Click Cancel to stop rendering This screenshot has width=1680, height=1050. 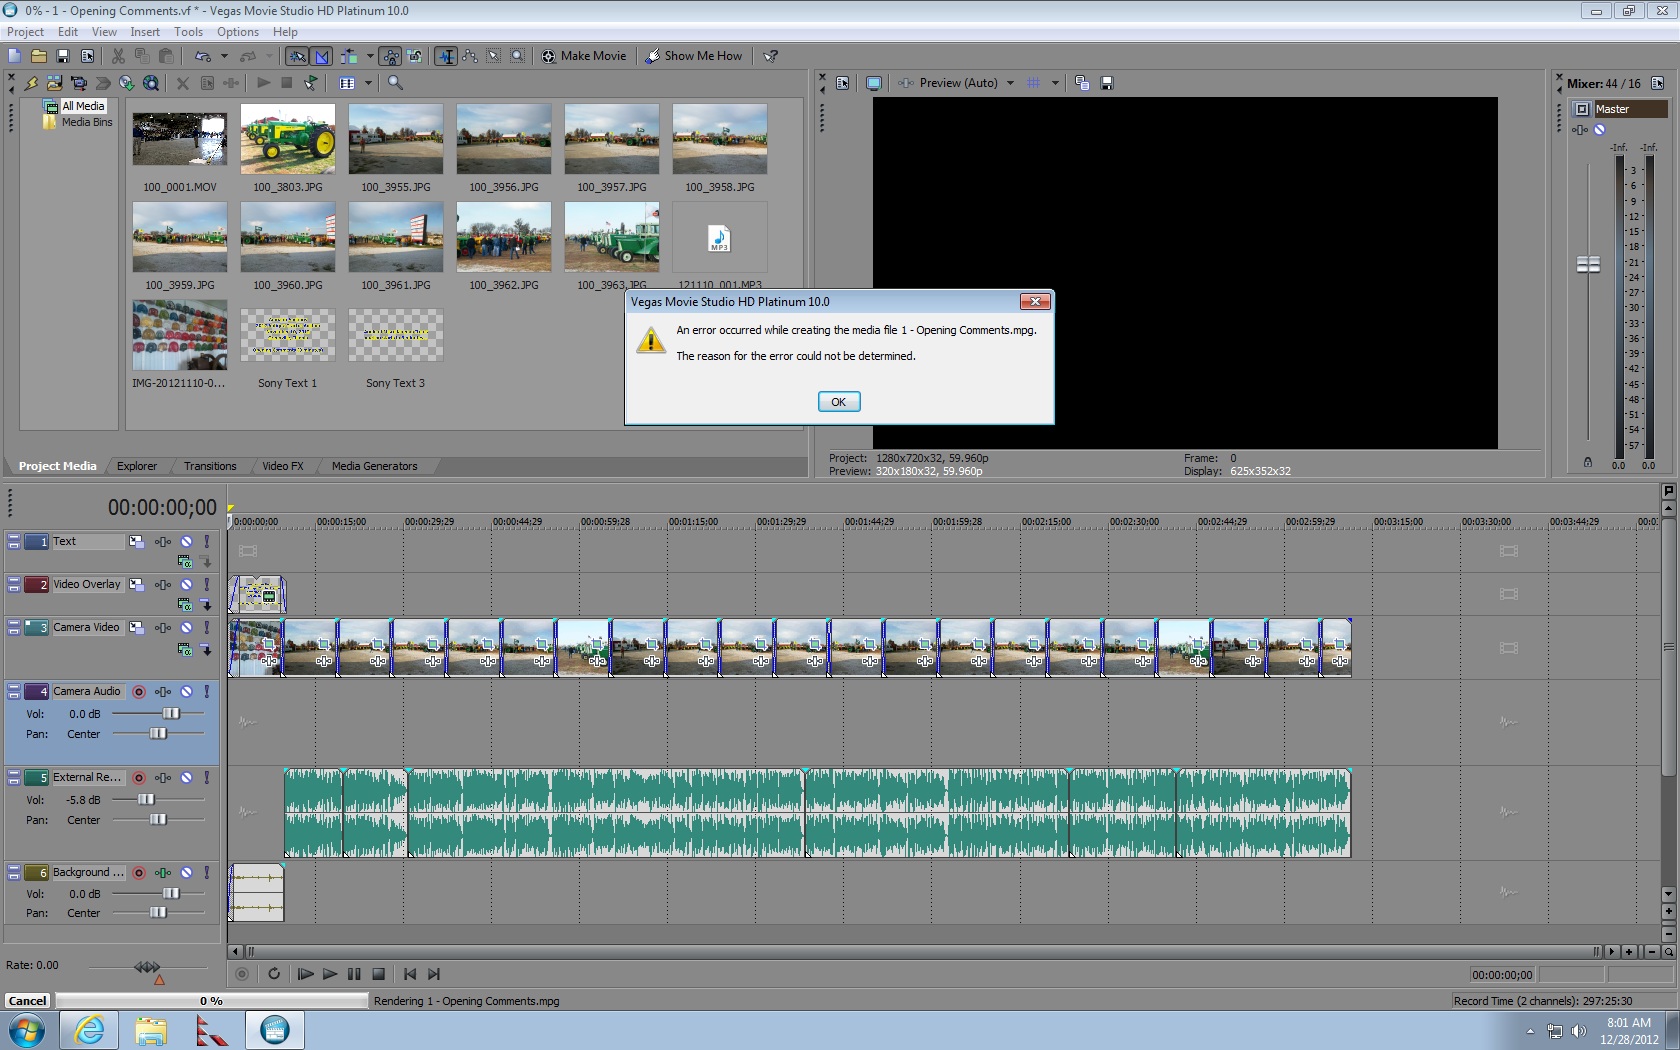click(27, 1001)
